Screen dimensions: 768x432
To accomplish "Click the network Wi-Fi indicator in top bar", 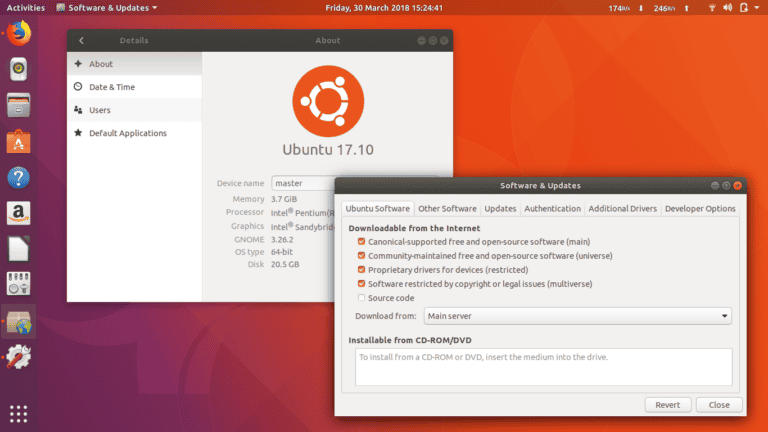I will tap(712, 8).
